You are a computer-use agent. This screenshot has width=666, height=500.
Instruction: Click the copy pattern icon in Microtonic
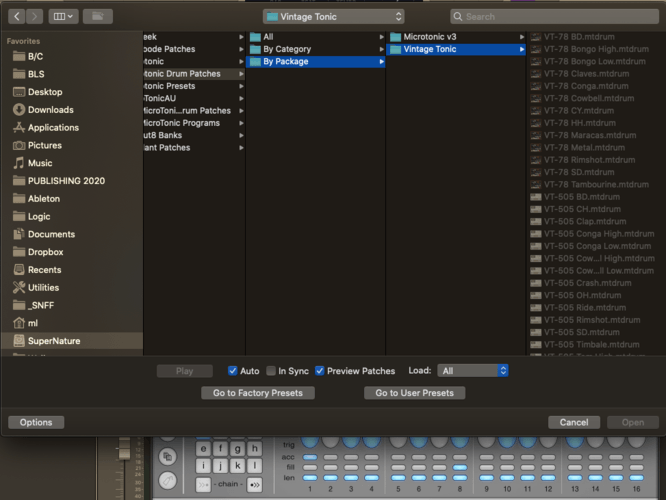coord(168,457)
